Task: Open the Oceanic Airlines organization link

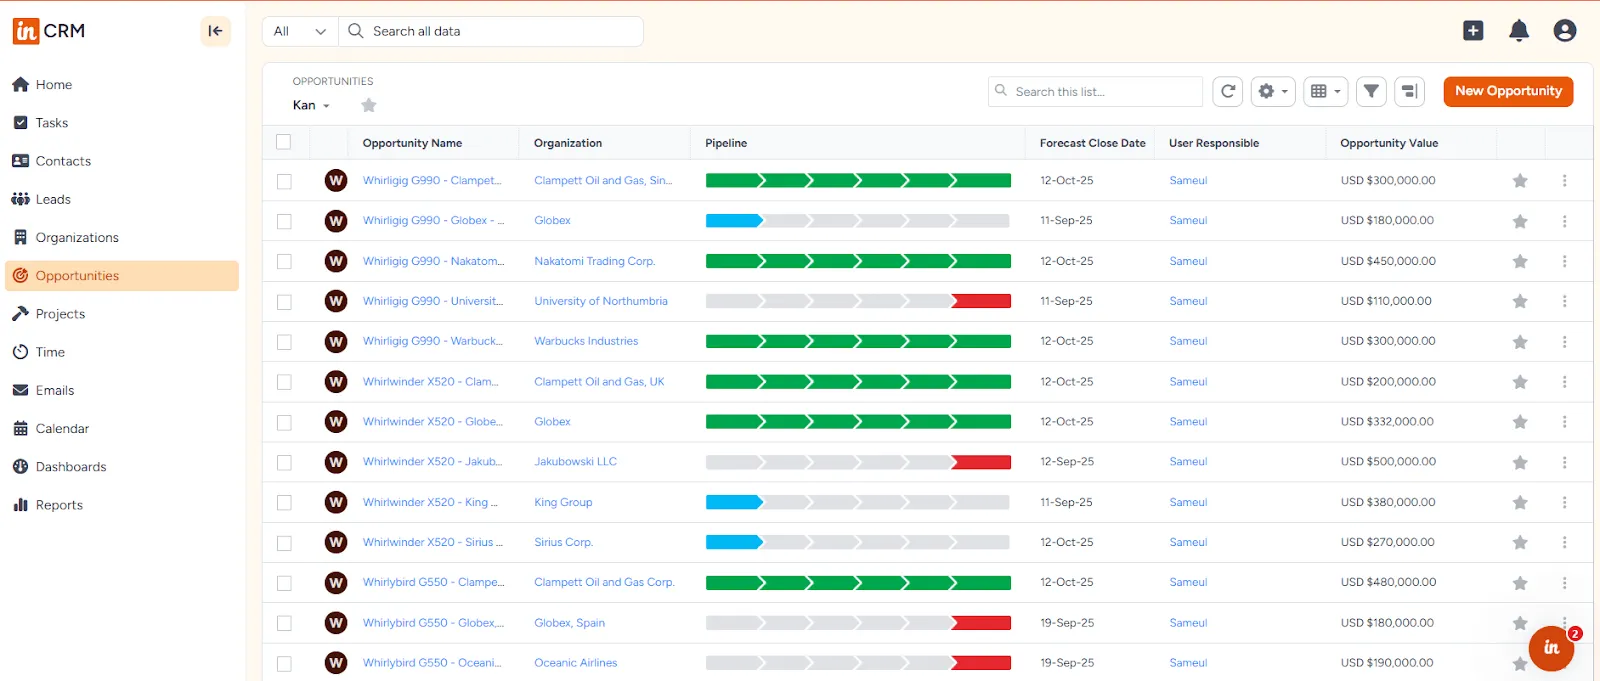Action: [575, 663]
